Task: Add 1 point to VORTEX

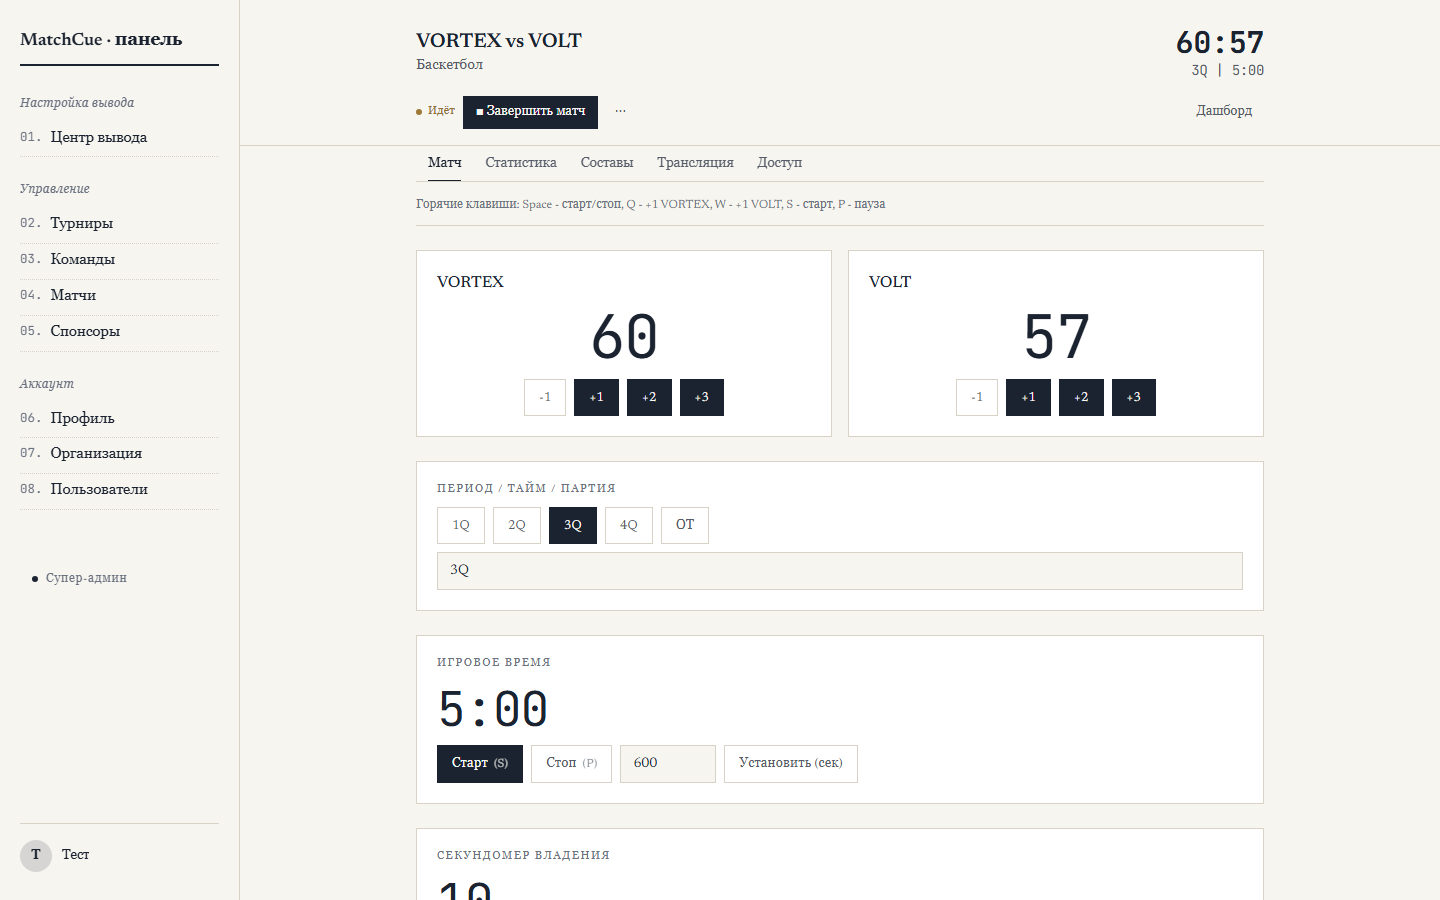Action: 596,397
